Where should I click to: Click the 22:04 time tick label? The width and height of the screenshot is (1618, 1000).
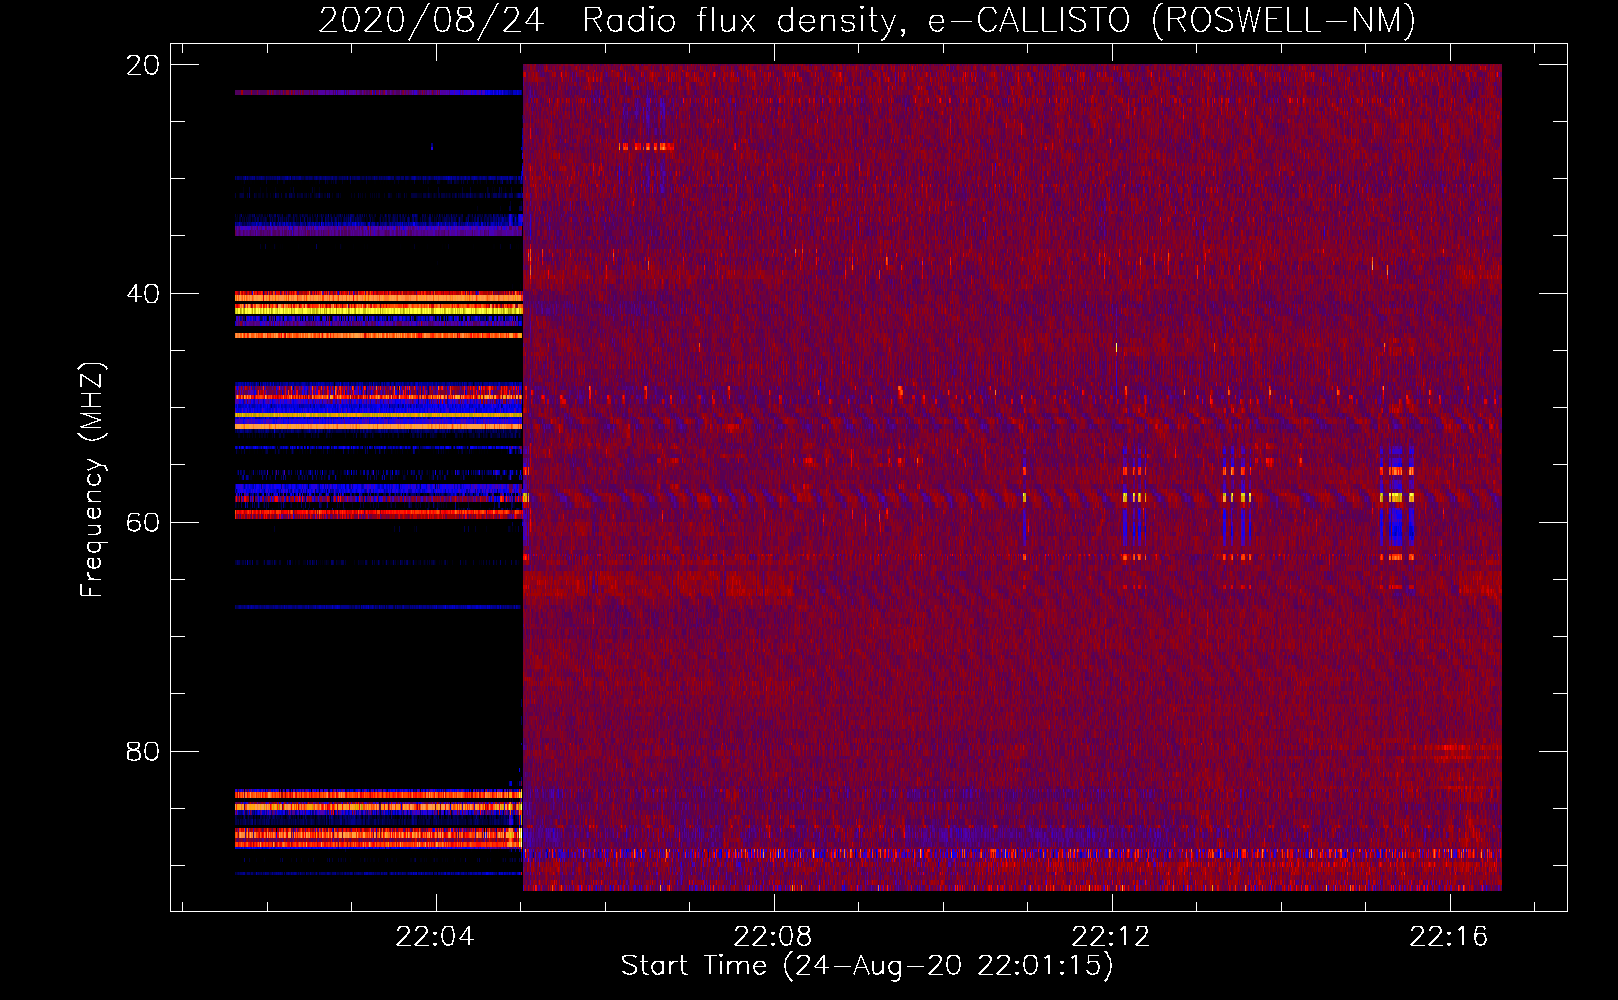tap(435, 937)
